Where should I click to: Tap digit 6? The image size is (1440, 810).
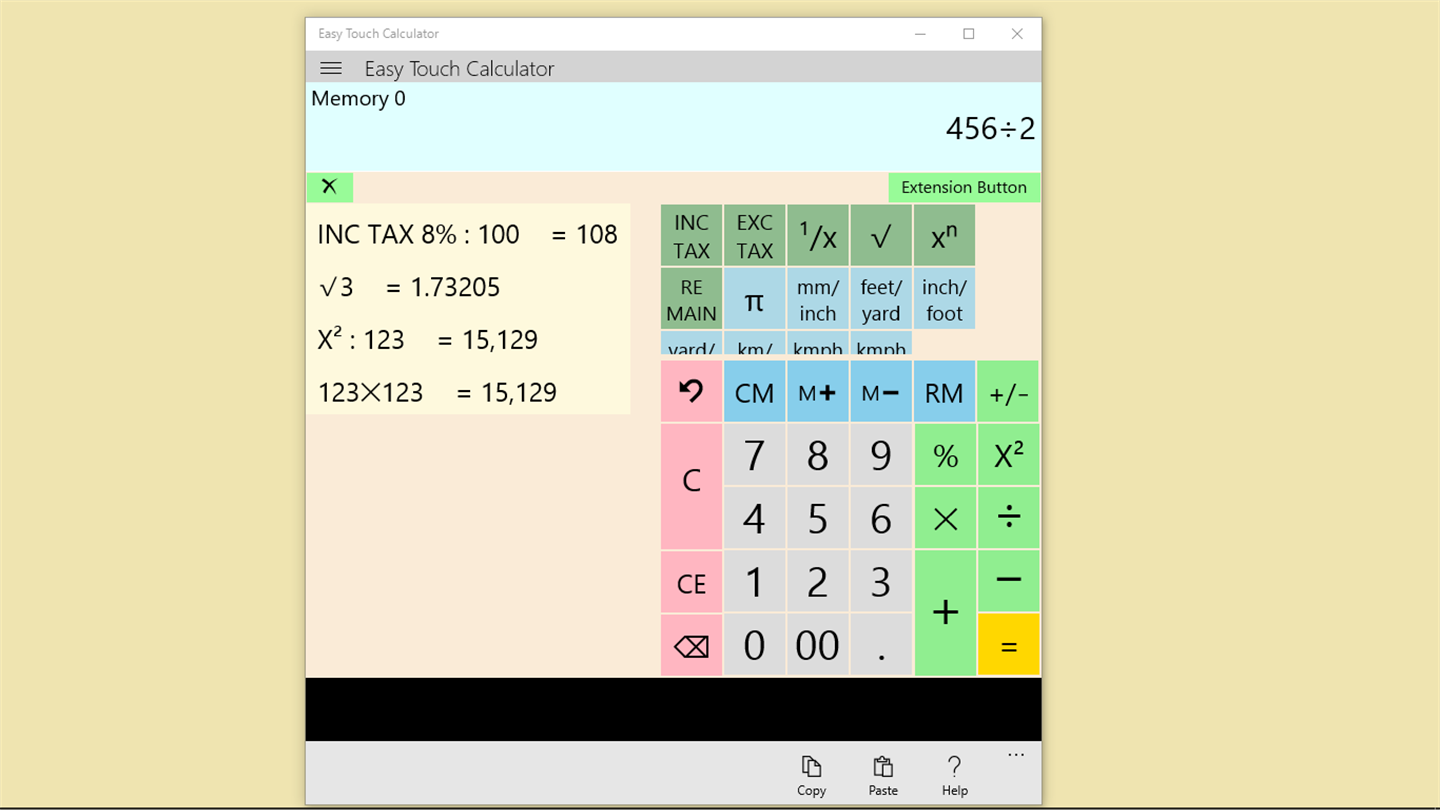[881, 518]
